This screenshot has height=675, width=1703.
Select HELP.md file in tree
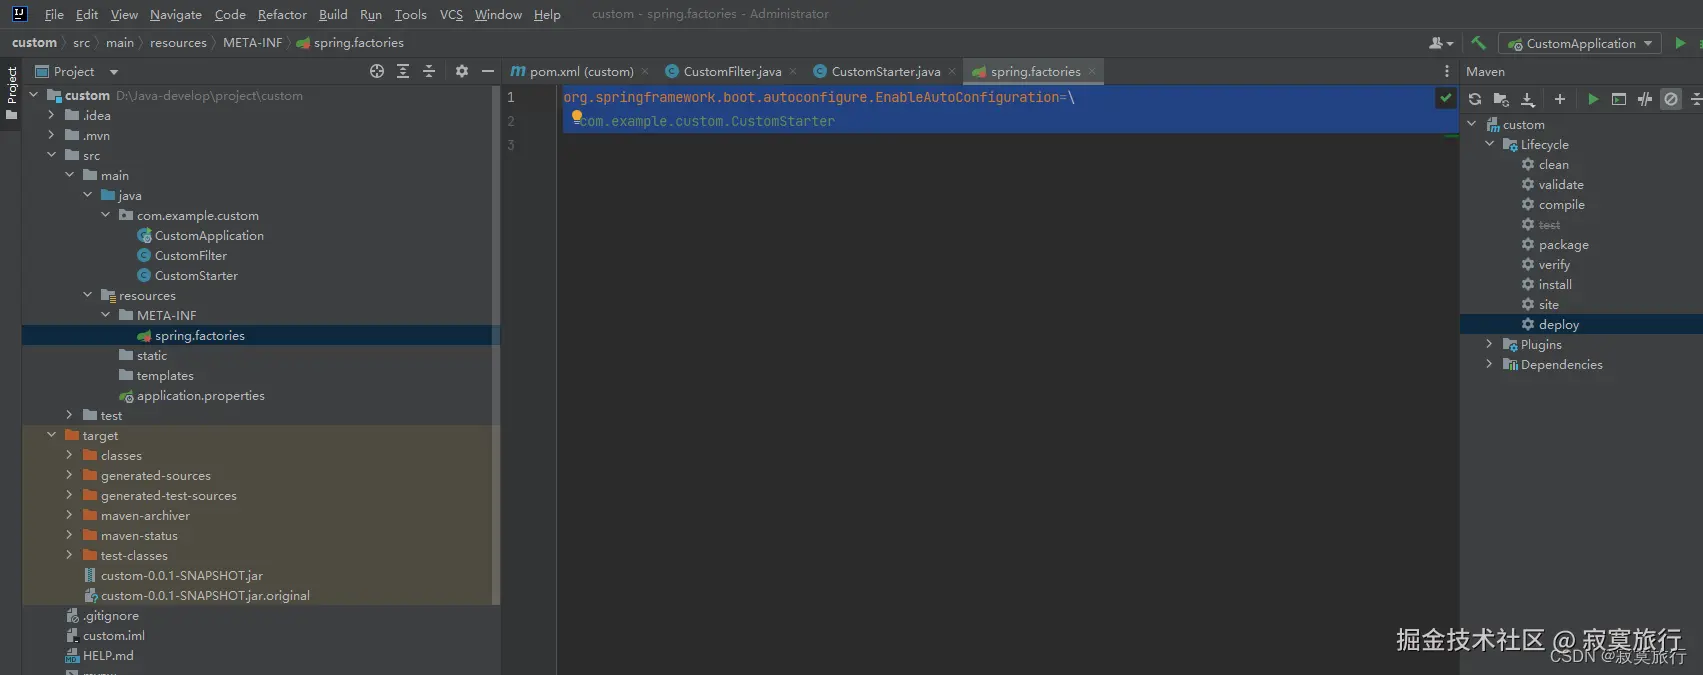click(x=107, y=655)
